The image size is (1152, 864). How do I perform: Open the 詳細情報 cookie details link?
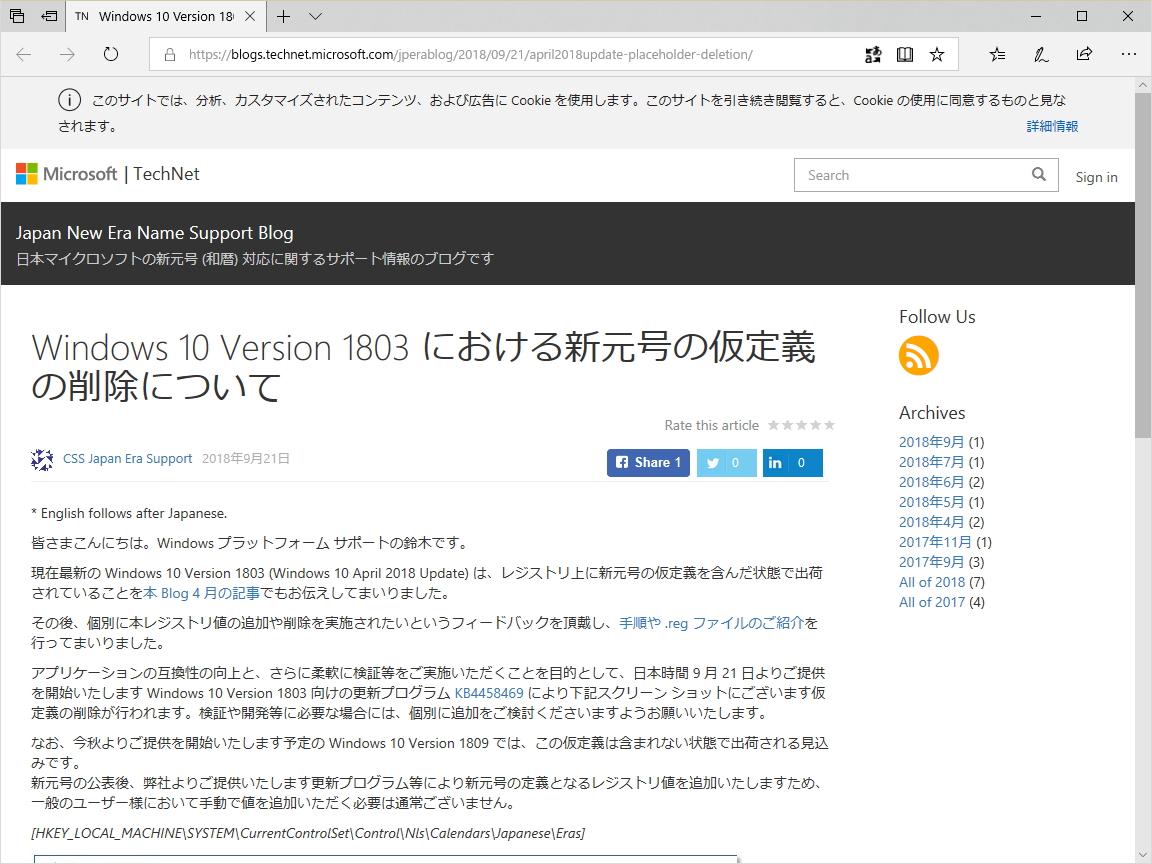(1051, 126)
